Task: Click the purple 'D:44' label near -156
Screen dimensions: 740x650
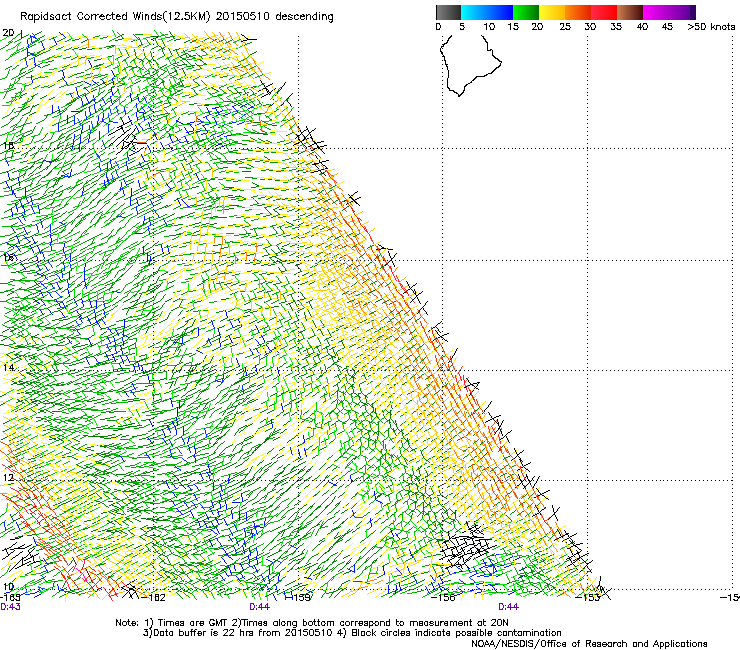Action: 508,607
